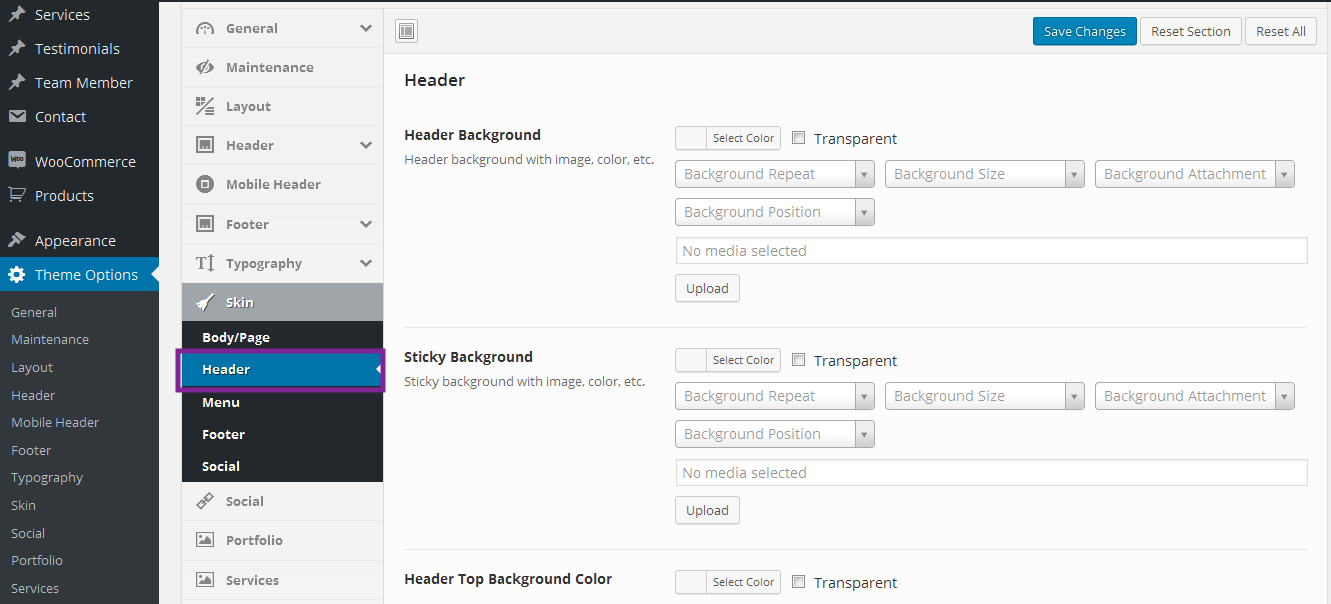Viewport: 1331px width, 604px height.
Task: Click the Theme Options gear icon
Action: (17, 275)
